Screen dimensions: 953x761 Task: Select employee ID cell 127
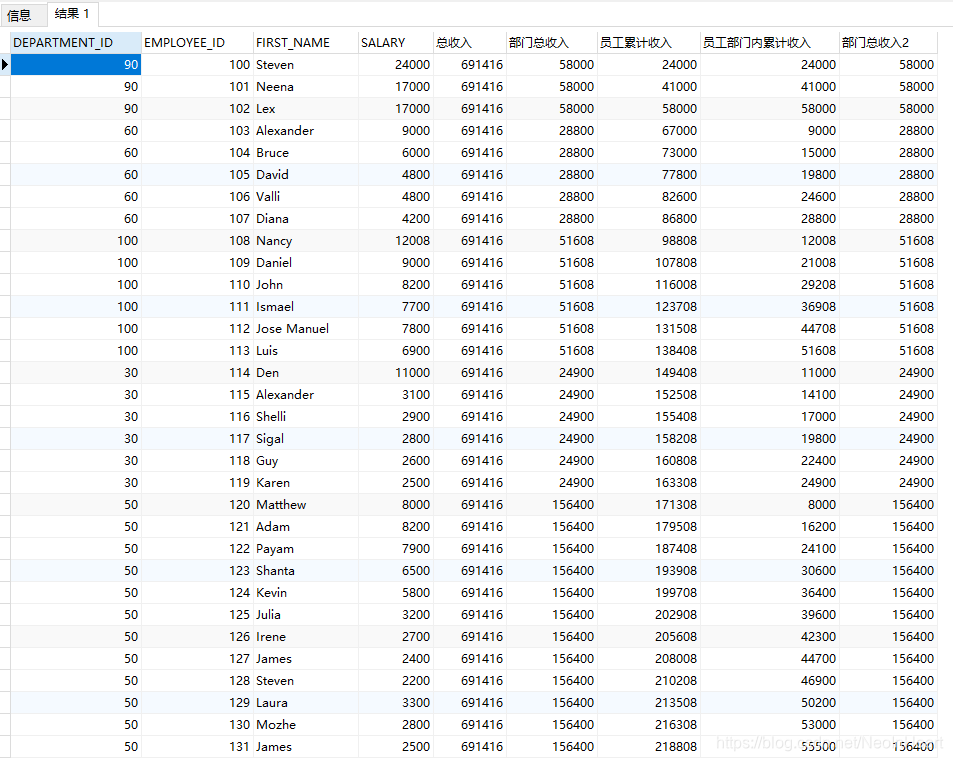198,658
